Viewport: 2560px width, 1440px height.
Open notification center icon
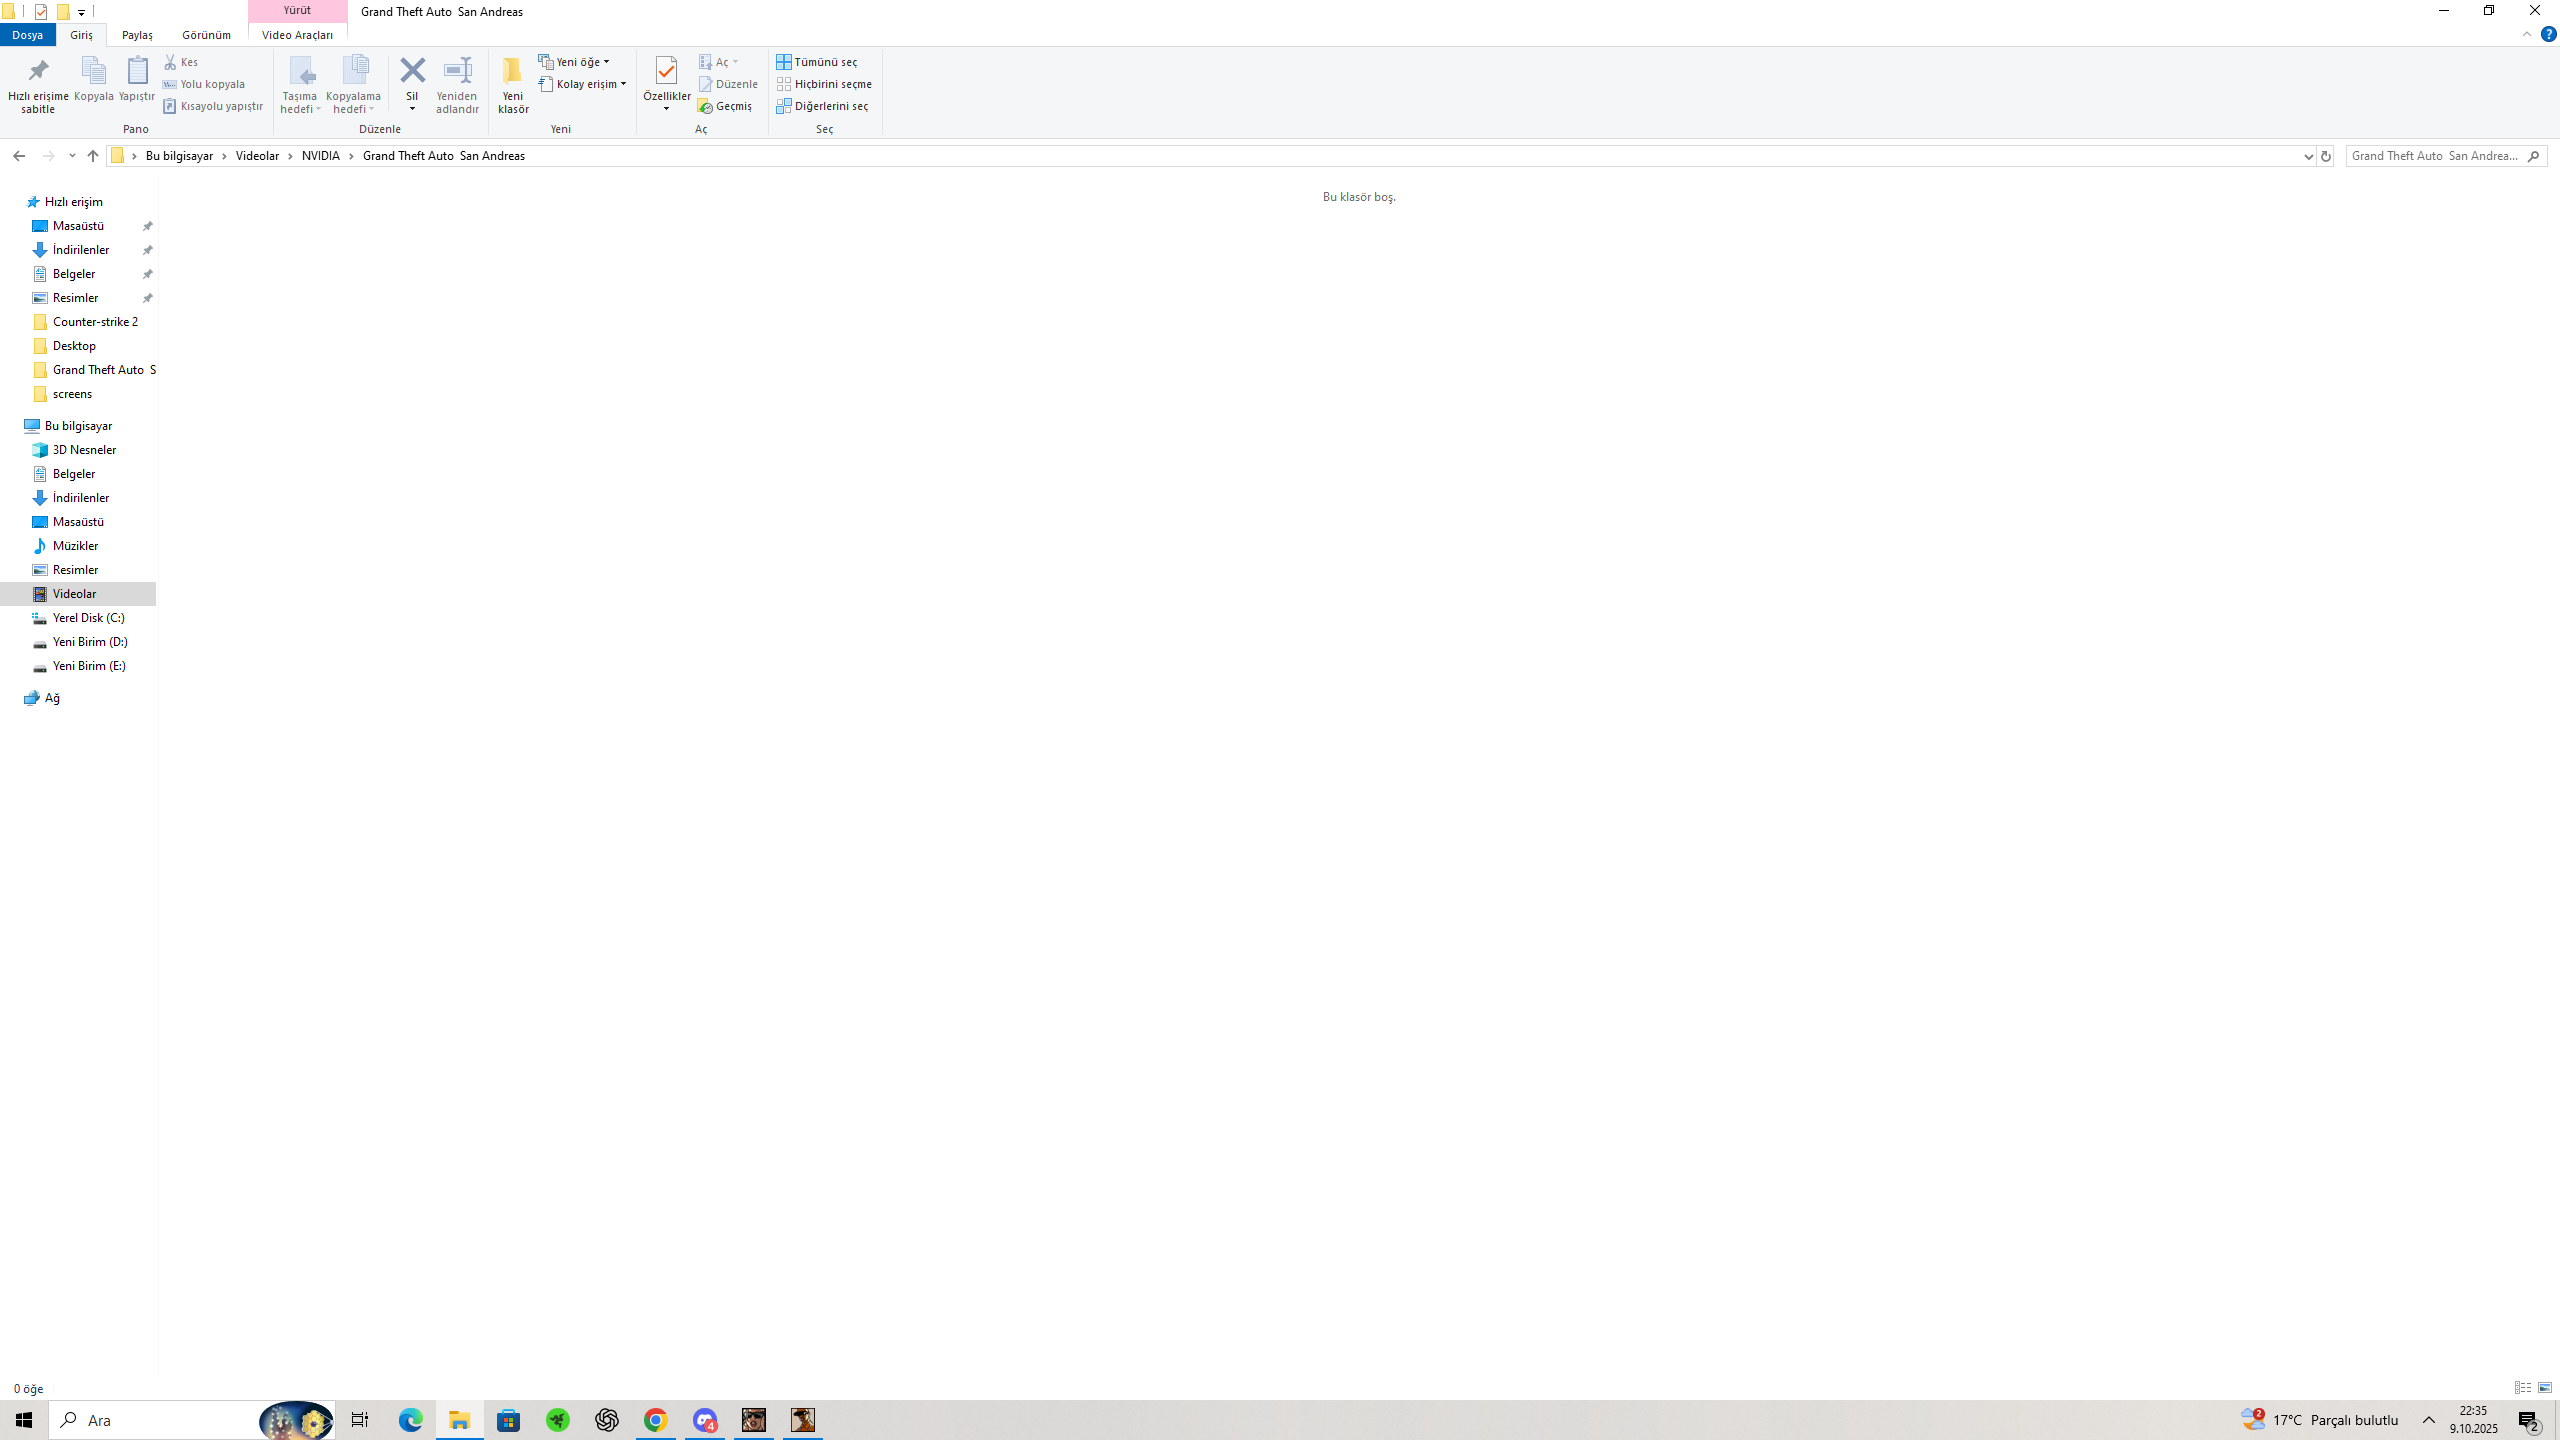click(x=2530, y=1420)
